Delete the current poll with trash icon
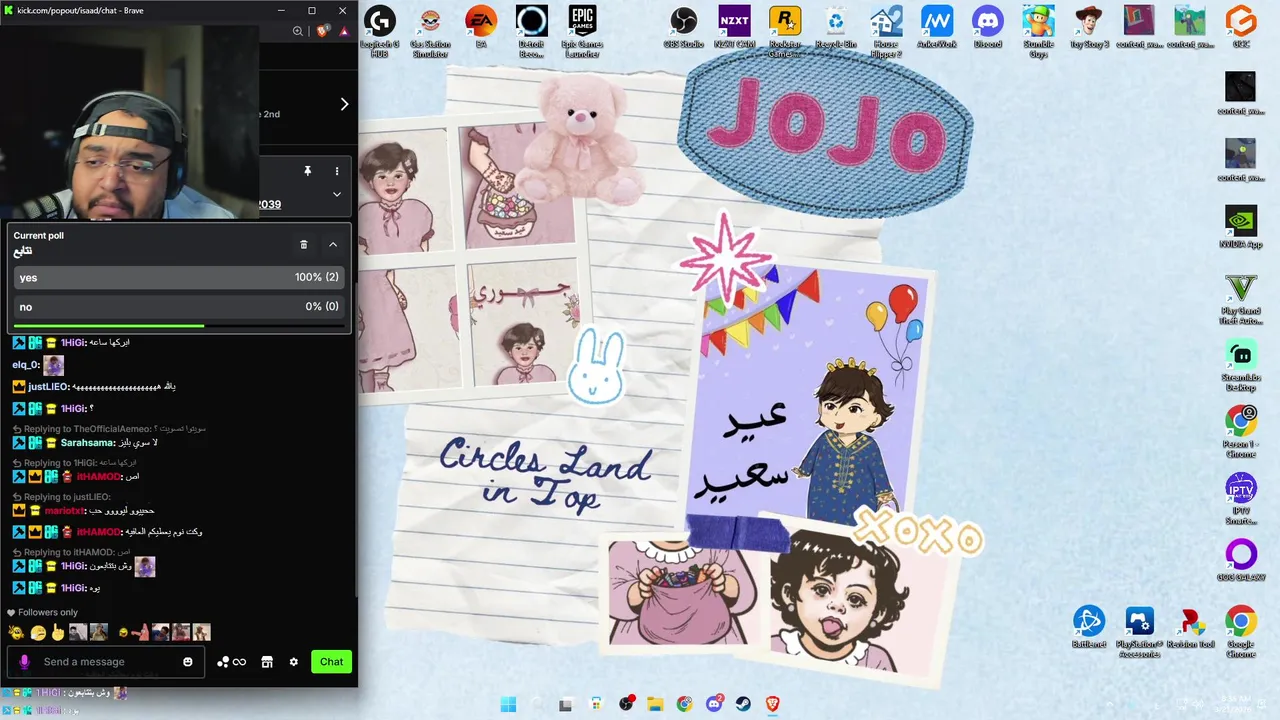The height and width of the screenshot is (720, 1280). coord(304,244)
